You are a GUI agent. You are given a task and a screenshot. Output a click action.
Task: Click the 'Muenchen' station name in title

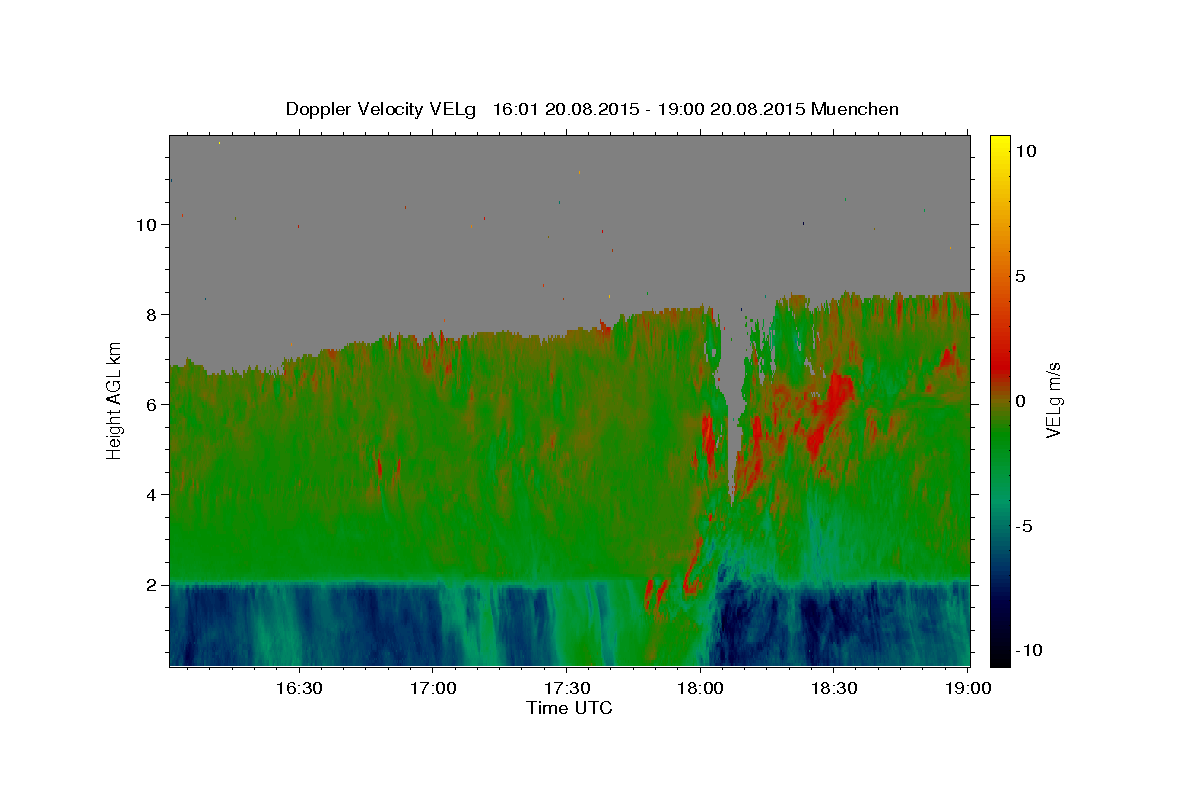coord(855,109)
